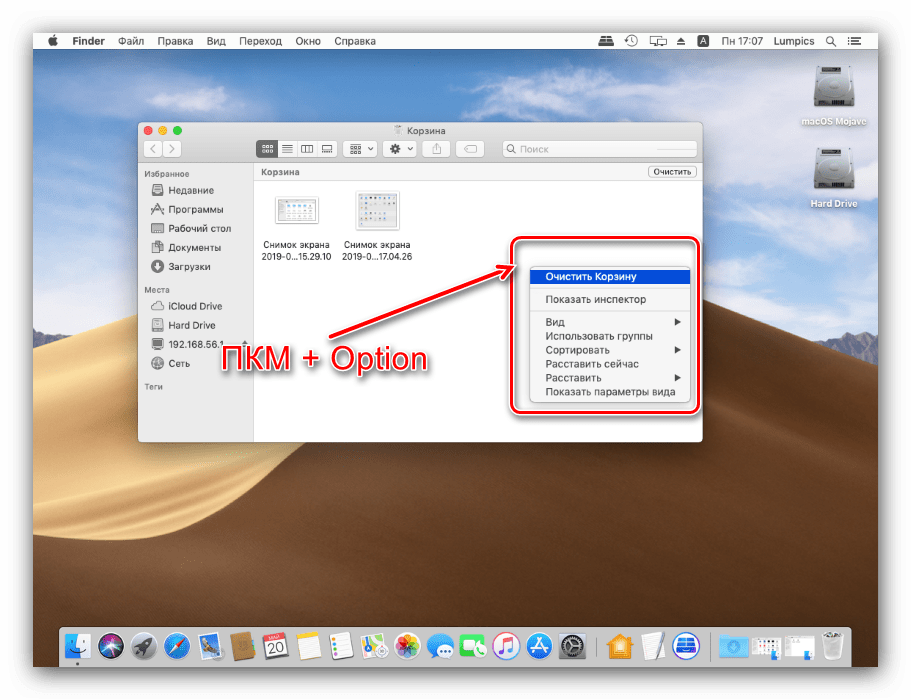Click the Очистить button
911x700 pixels.
tap(672, 172)
